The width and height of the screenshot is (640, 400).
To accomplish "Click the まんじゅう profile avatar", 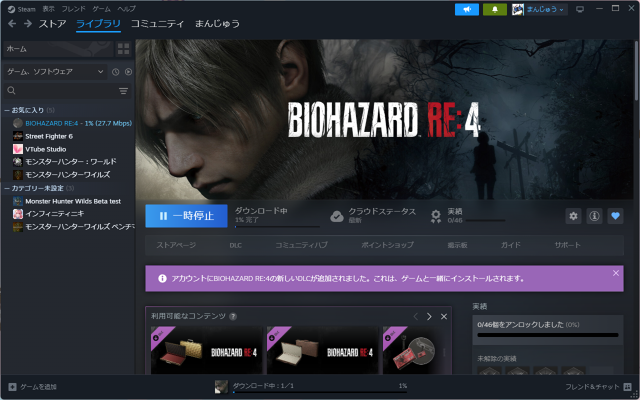I will [x=518, y=9].
